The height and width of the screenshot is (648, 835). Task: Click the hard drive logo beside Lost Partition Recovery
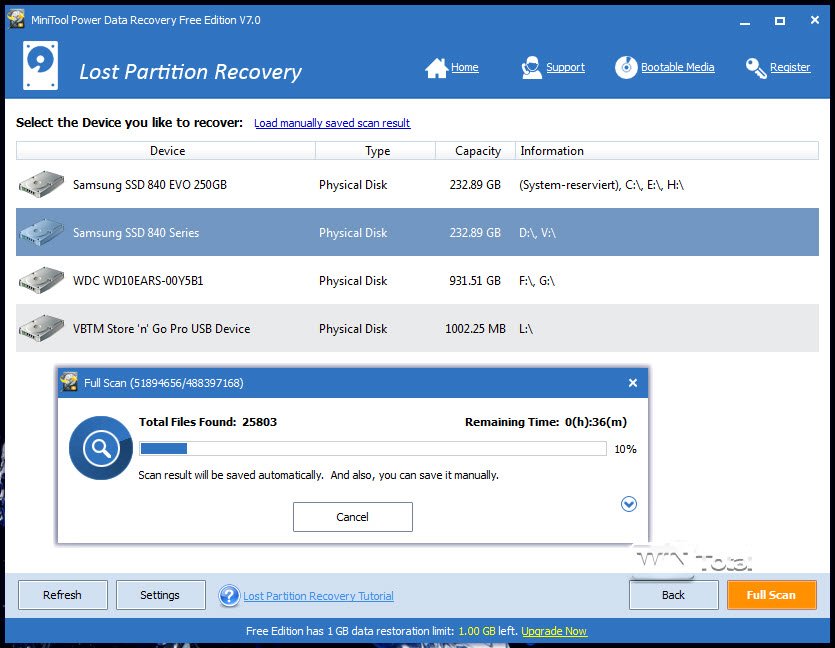40,65
